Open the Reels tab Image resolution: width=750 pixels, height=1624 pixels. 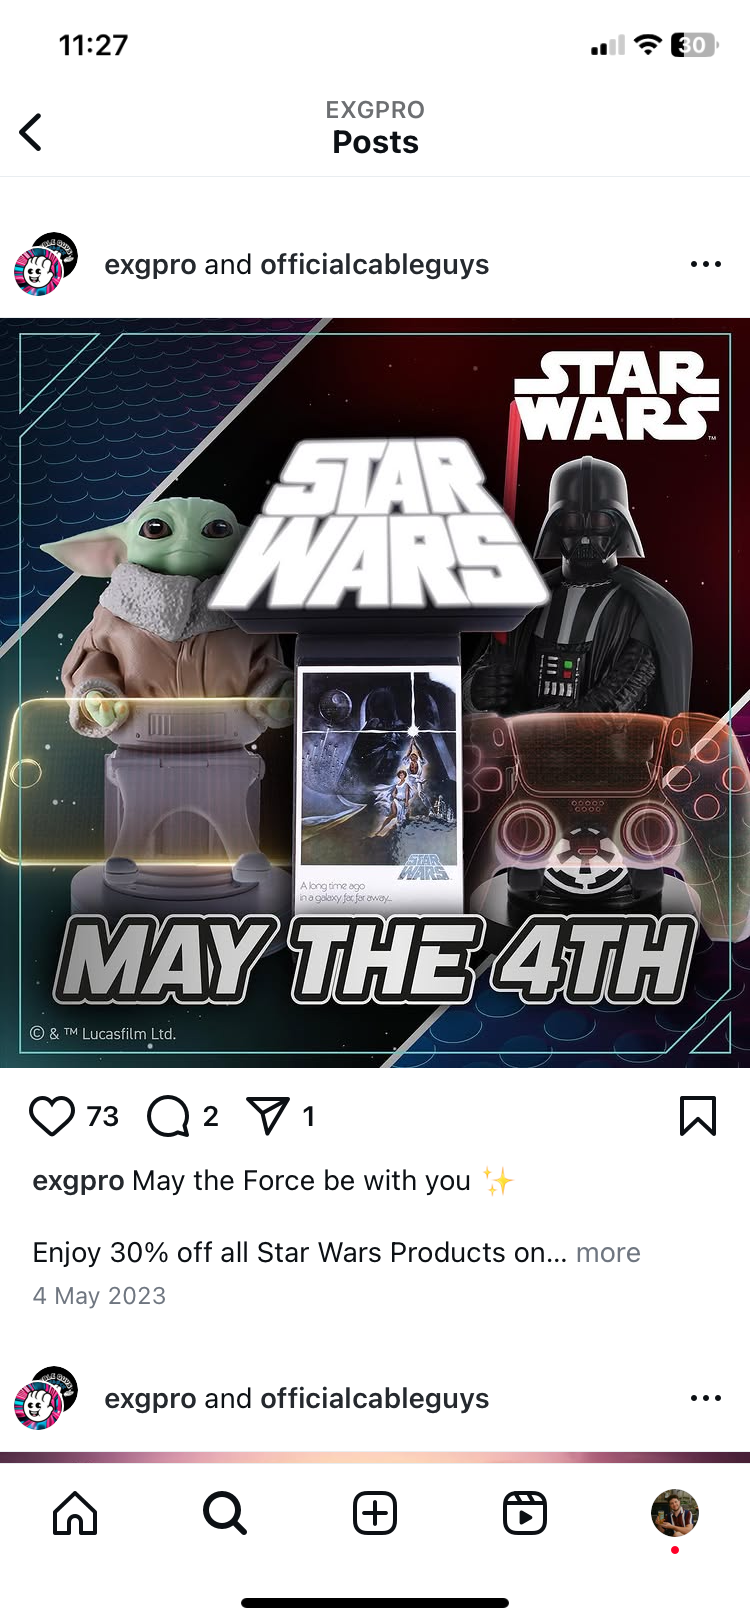pos(525,1513)
